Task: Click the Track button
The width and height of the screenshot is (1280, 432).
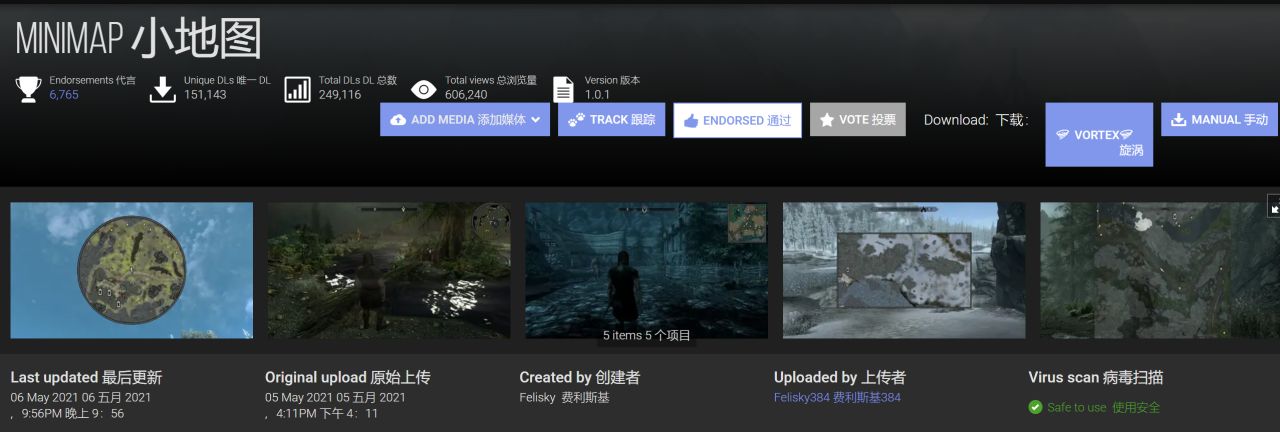Action: pyautogui.click(x=611, y=119)
